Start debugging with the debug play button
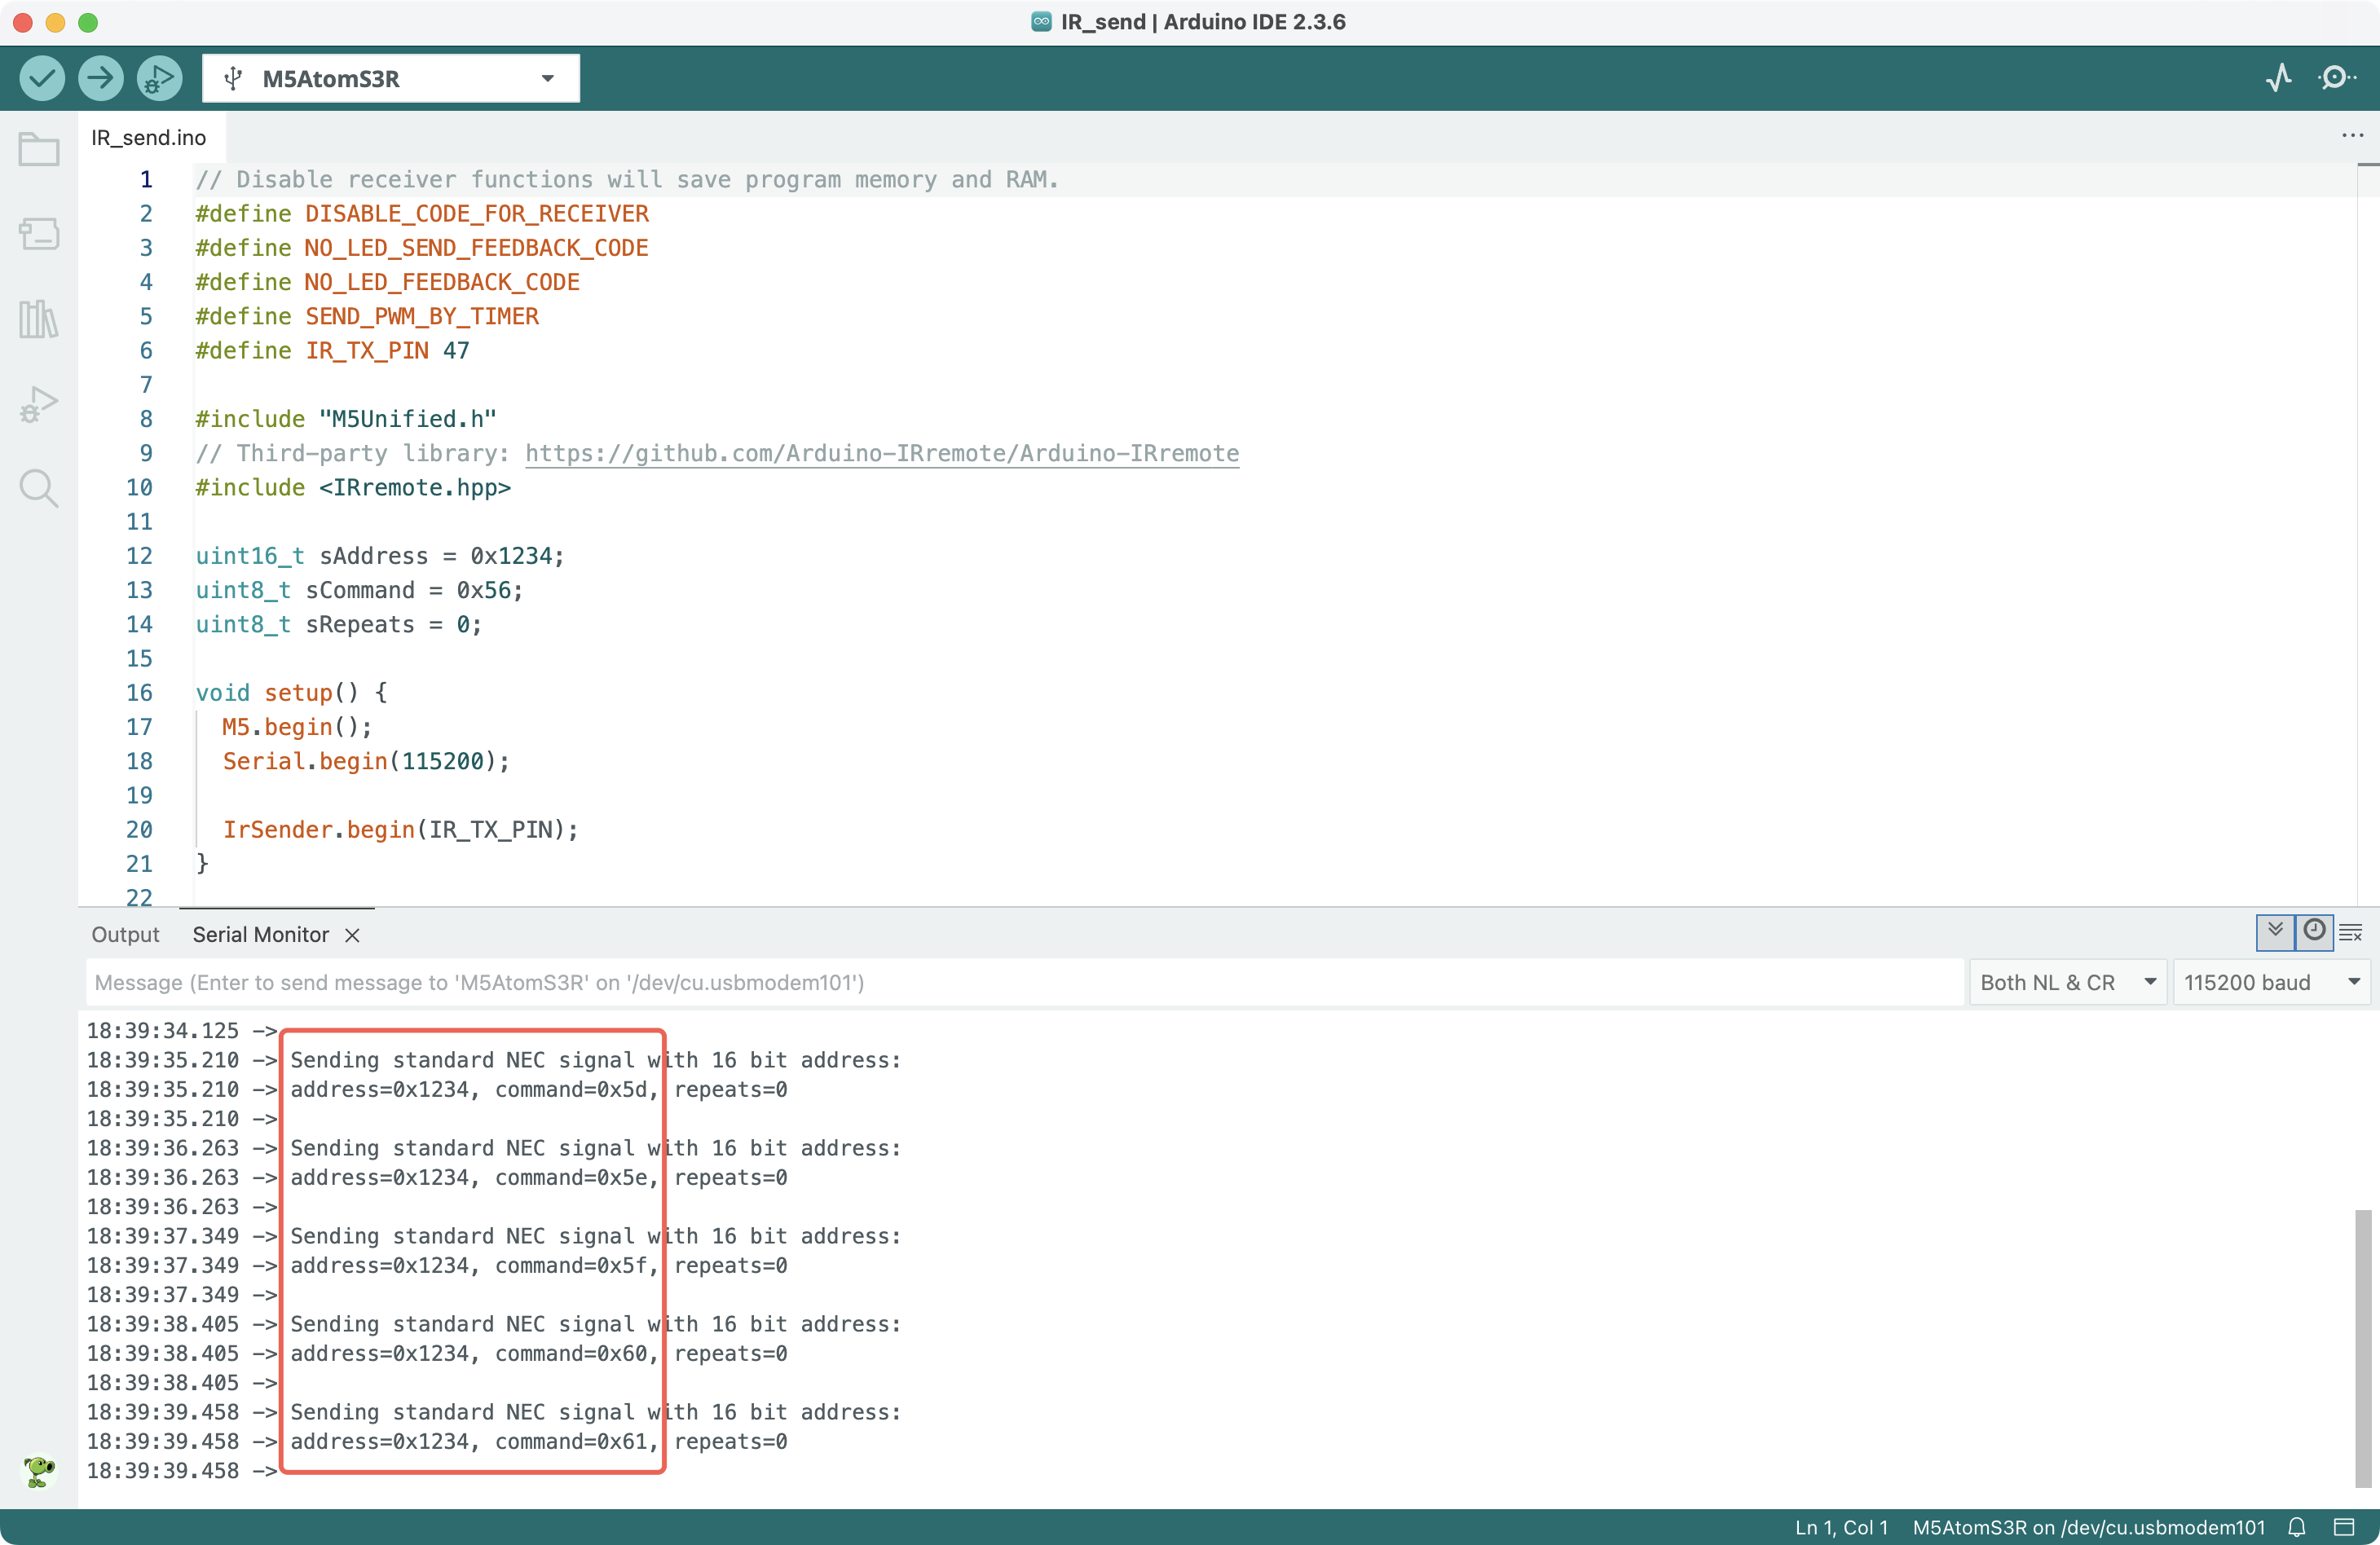The image size is (2380, 1545). point(159,78)
